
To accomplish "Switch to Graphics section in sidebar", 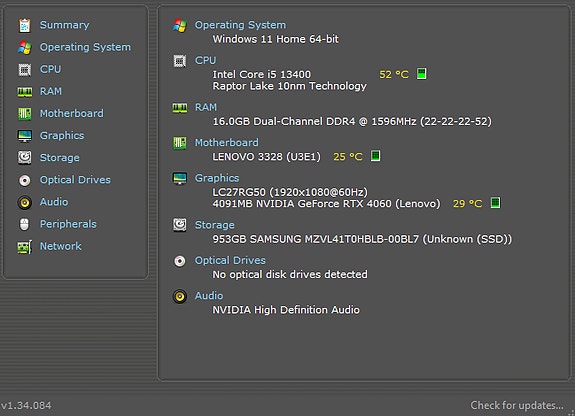I will (x=62, y=136).
